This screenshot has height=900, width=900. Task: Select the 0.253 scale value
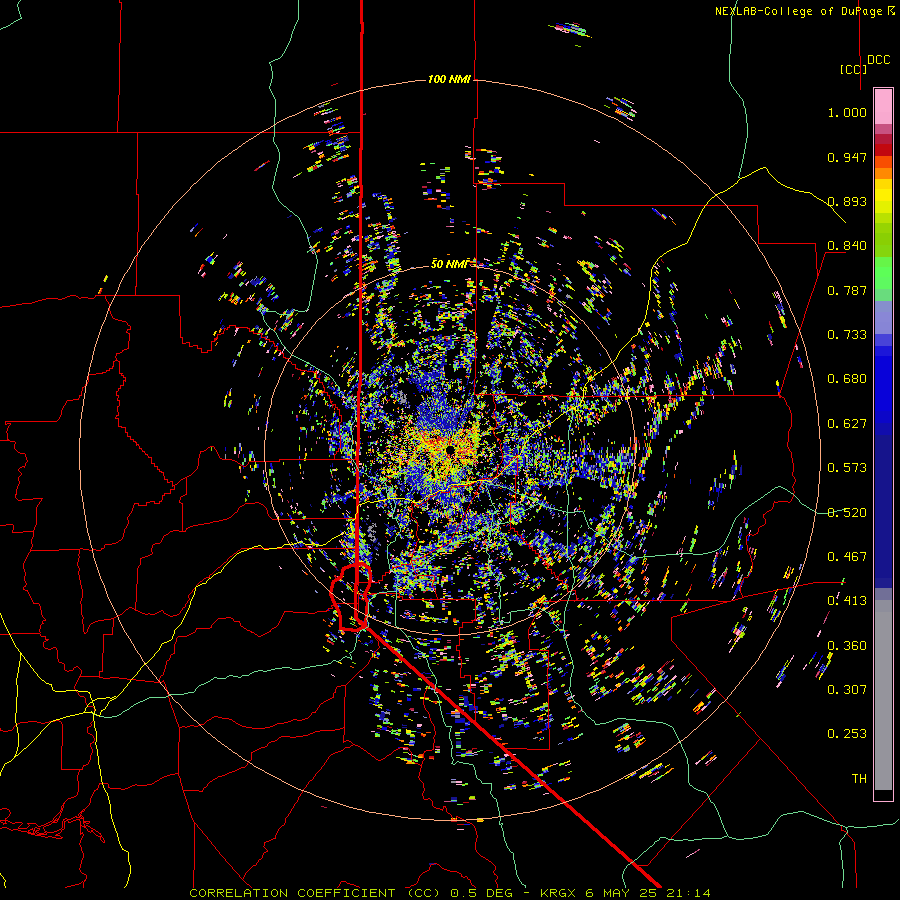click(847, 734)
